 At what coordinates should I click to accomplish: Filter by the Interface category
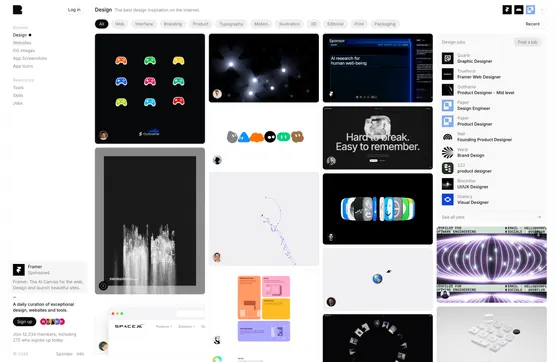tap(144, 24)
